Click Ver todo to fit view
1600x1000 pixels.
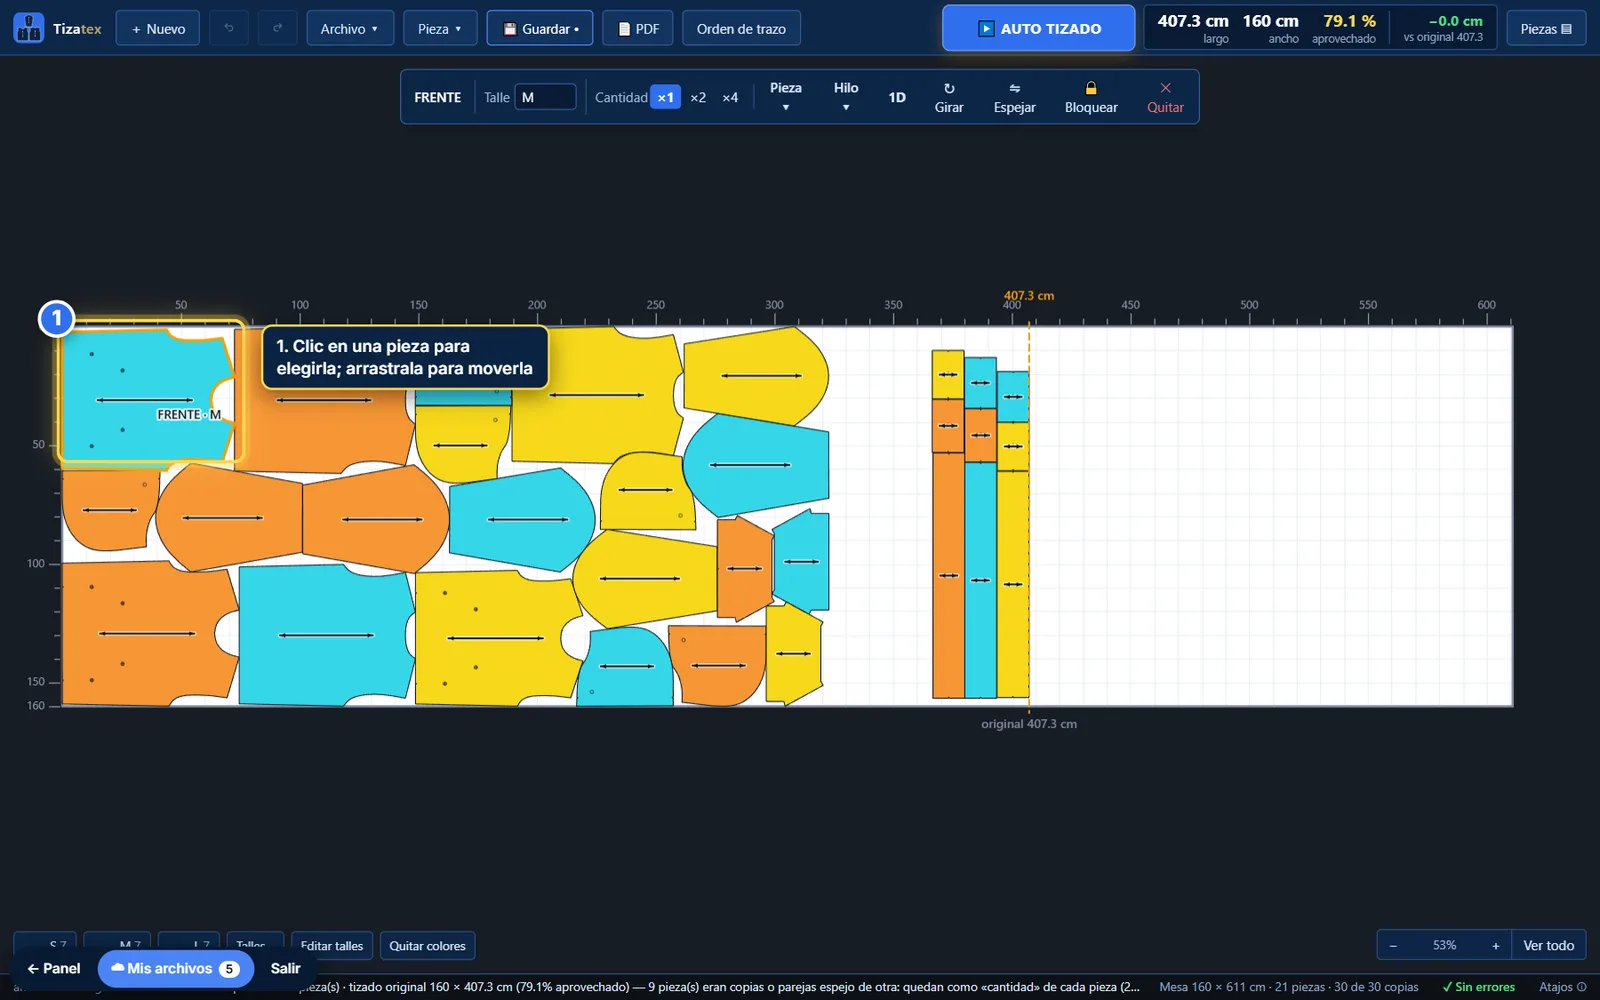pos(1548,945)
